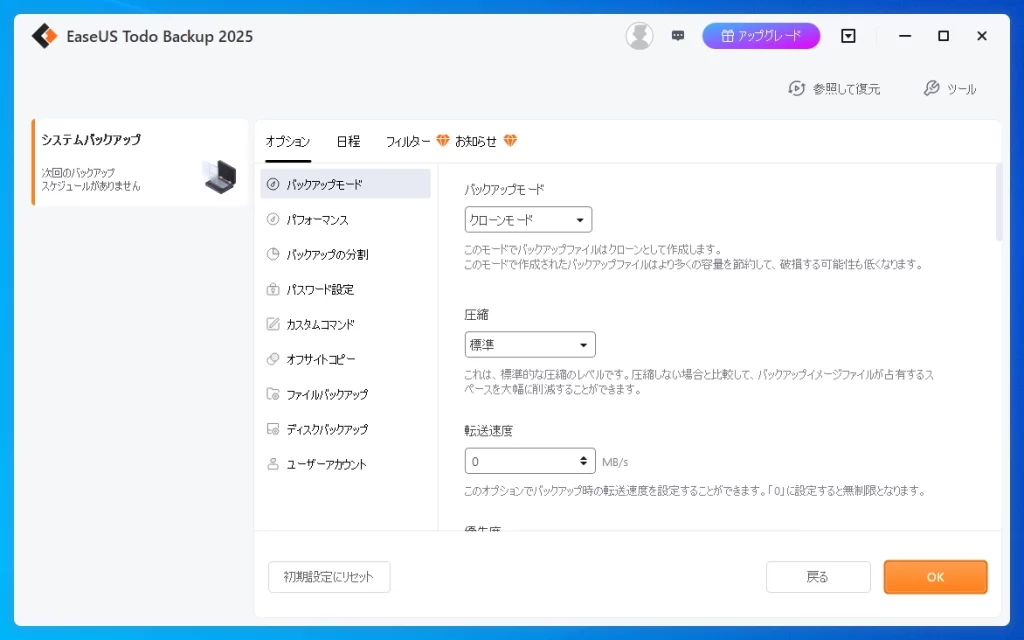Open 参照して復元 browse to recover
Viewport: 1024px width, 640px height.
[x=834, y=89]
